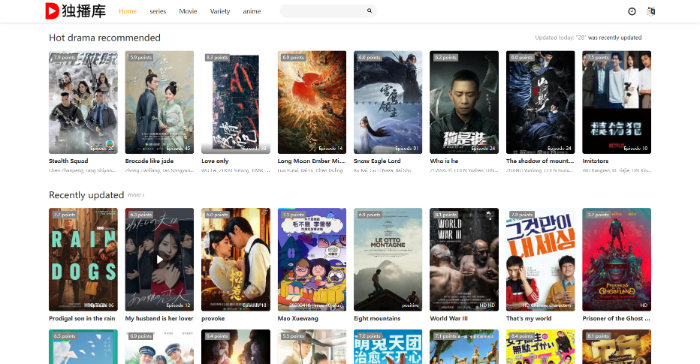Click 'Prodigal son in the rain' title
This screenshot has height=364, width=700.
click(x=82, y=318)
